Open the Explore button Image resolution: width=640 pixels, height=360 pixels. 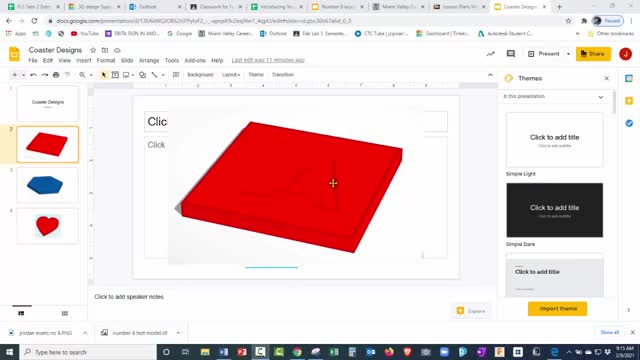471,311
